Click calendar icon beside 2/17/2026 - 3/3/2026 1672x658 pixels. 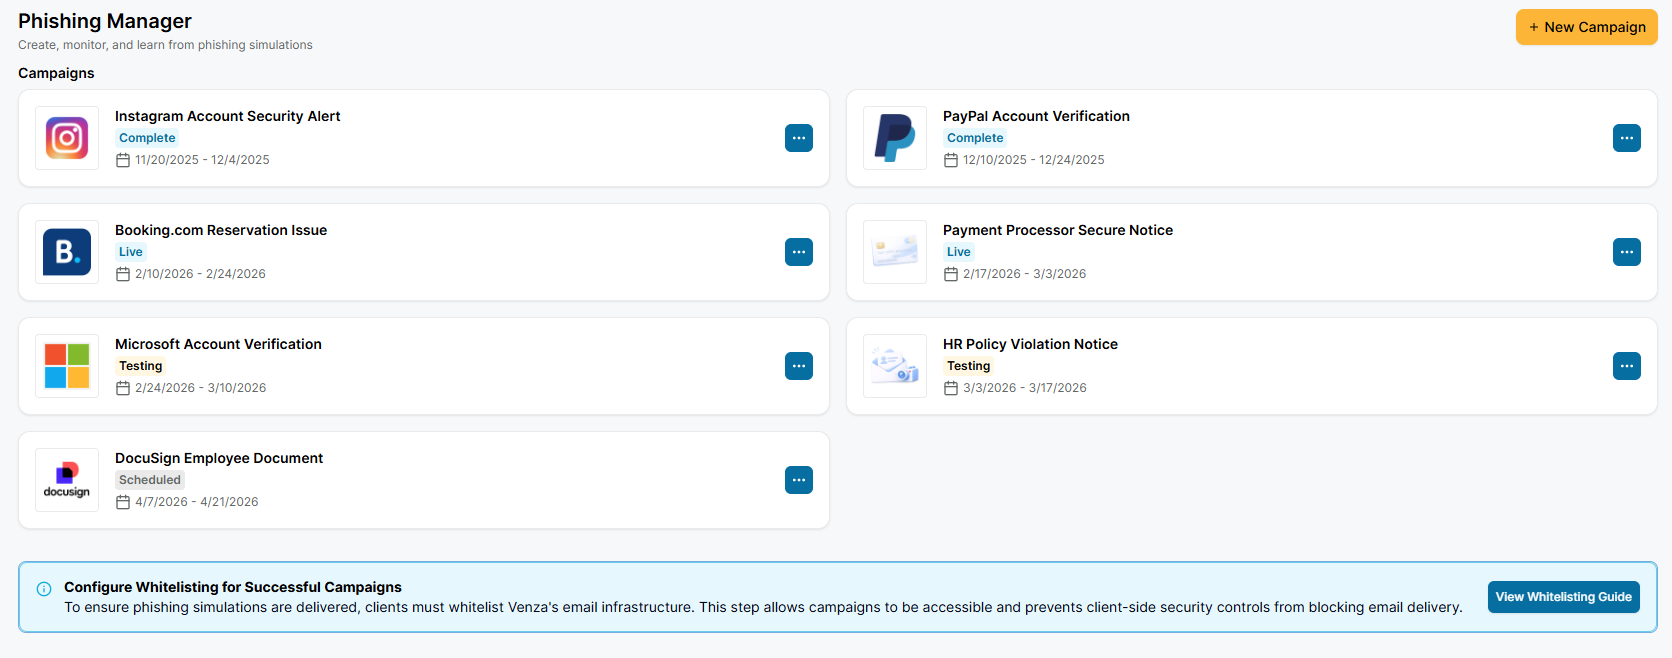pyautogui.click(x=951, y=274)
